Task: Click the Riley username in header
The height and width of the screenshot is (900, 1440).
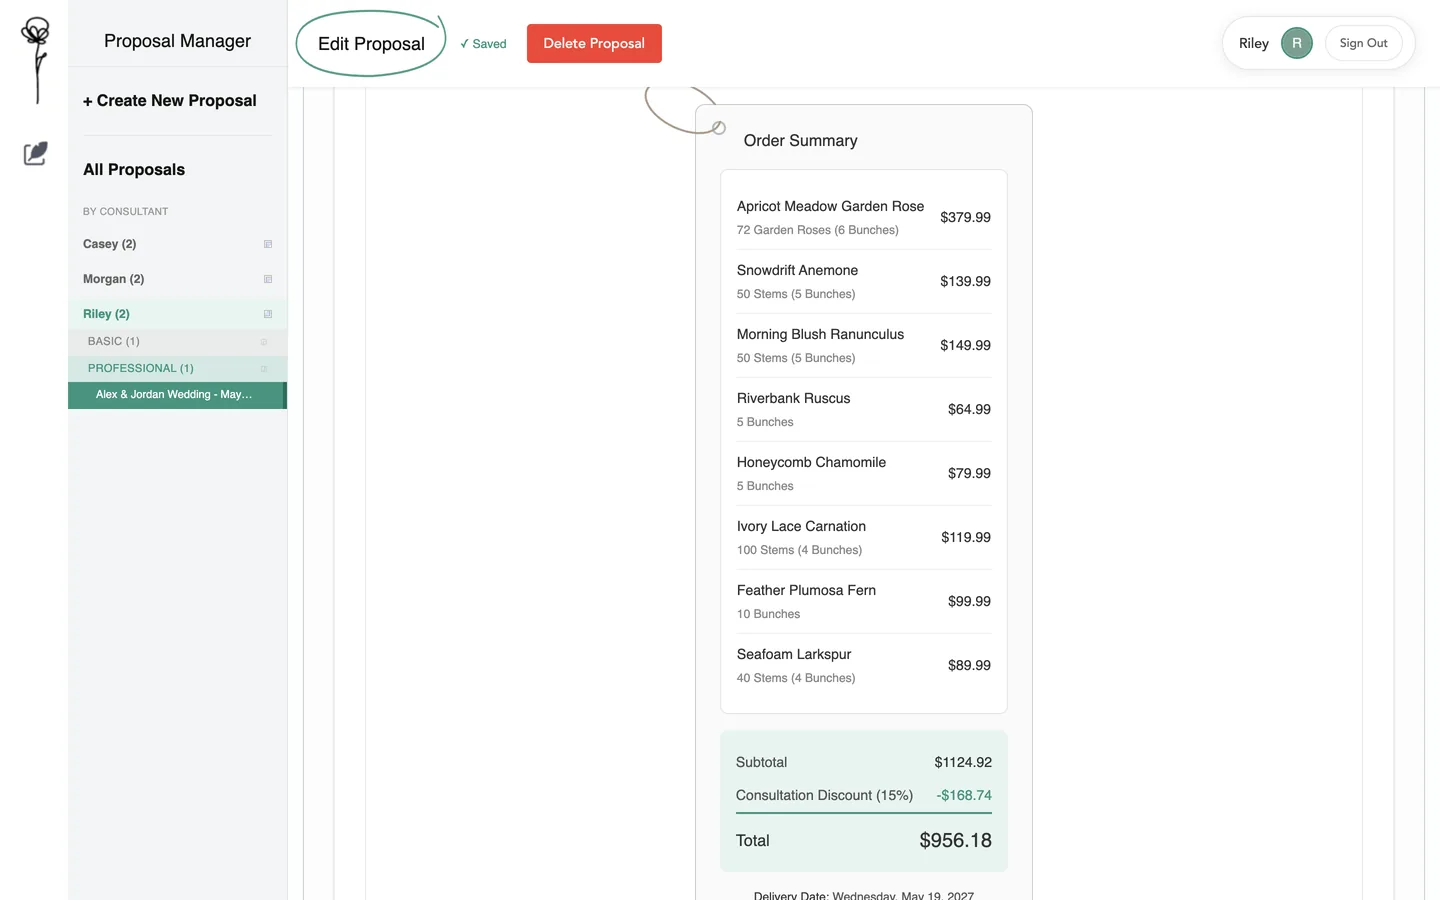Action: pyautogui.click(x=1253, y=43)
